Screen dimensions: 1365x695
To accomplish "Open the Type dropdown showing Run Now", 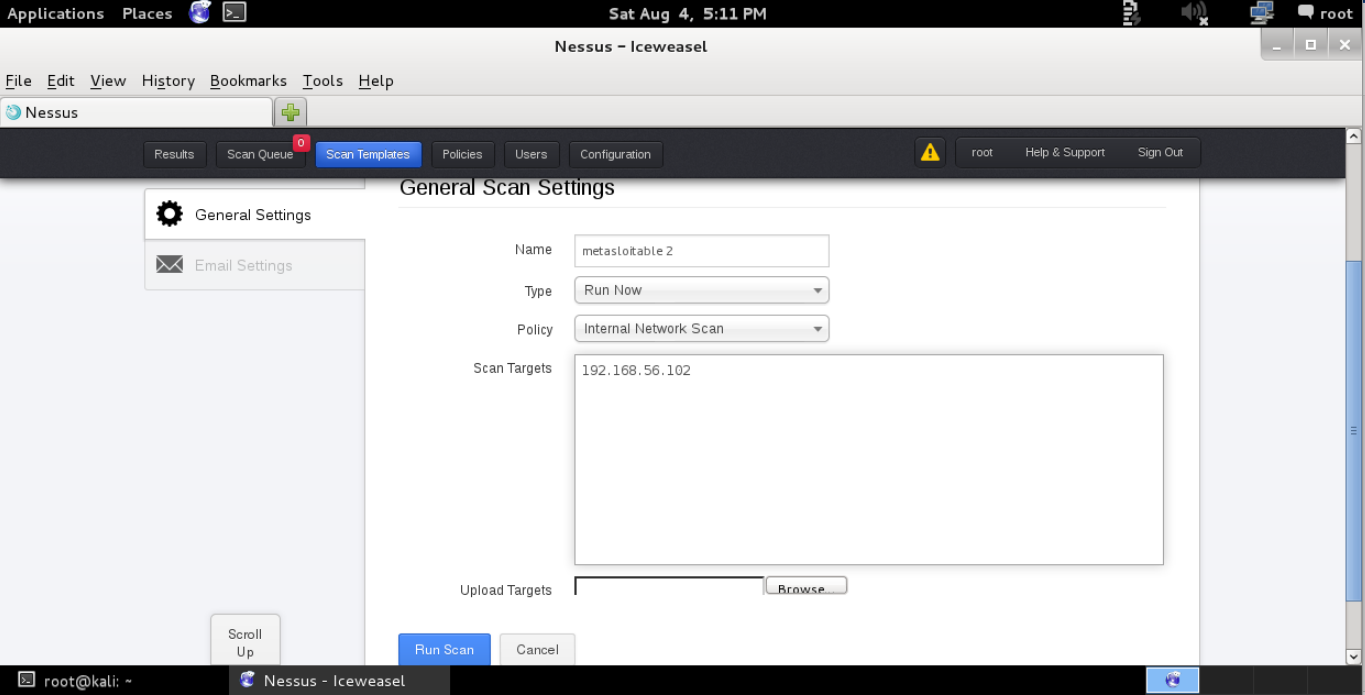I will [701, 290].
